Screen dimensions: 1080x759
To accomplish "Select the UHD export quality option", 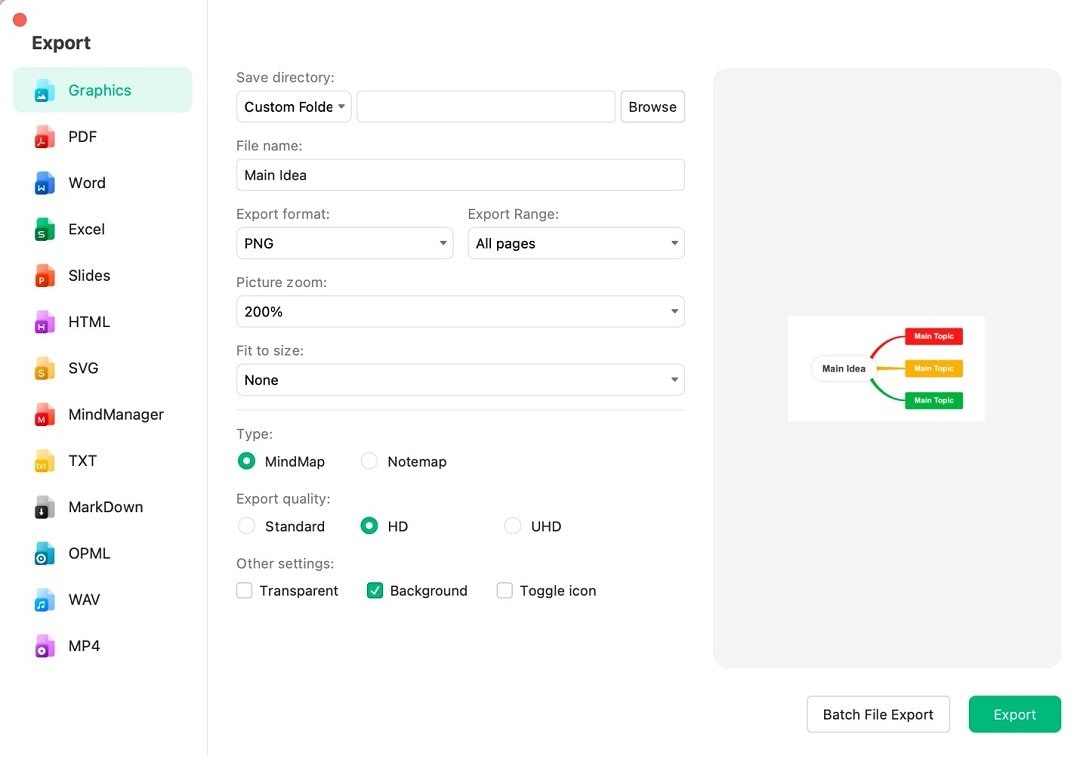I will tap(513, 526).
